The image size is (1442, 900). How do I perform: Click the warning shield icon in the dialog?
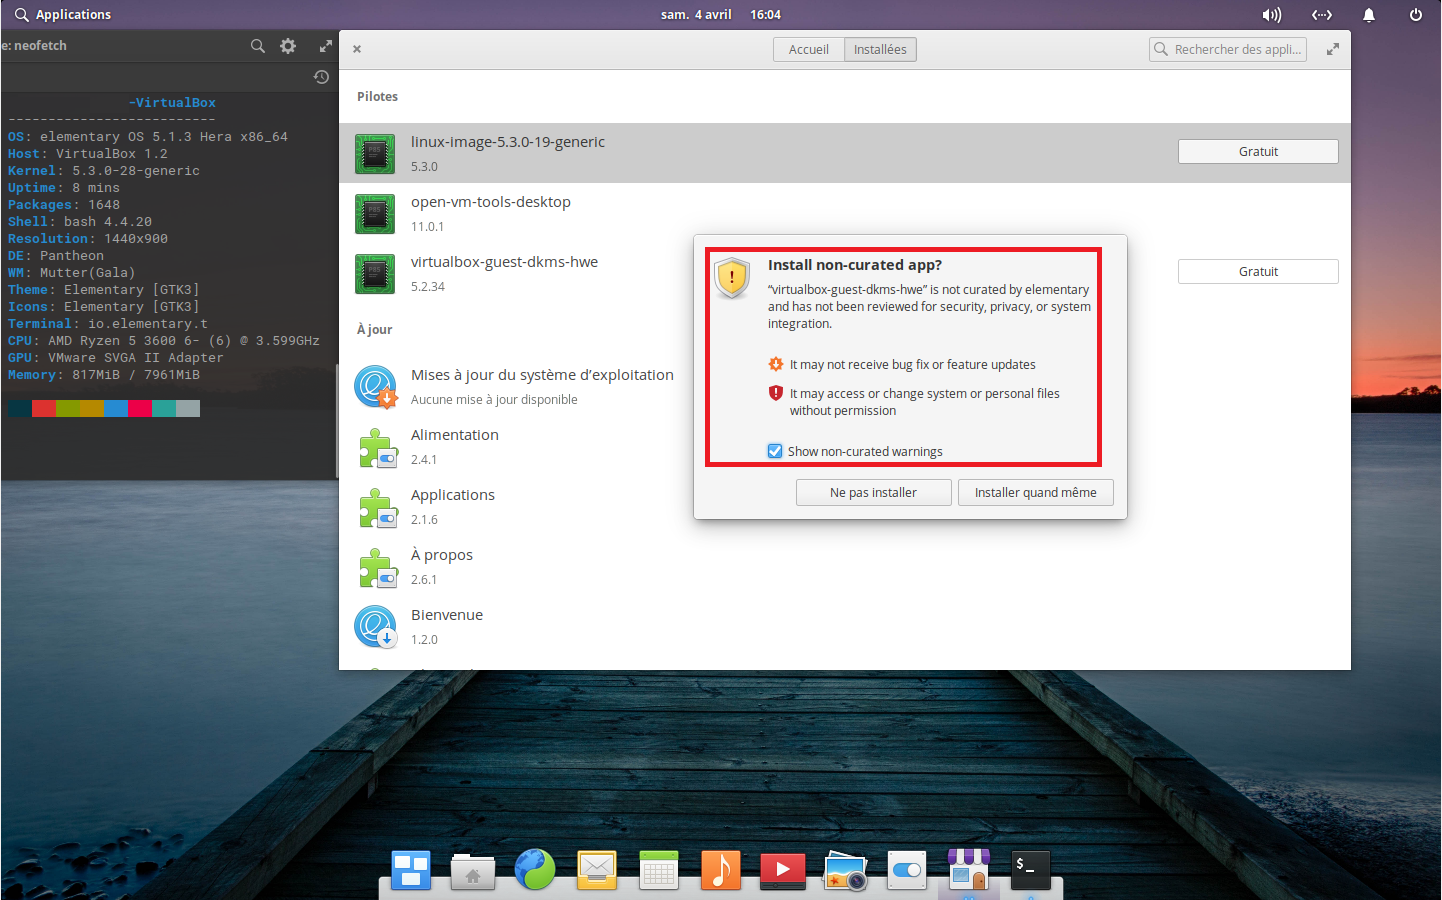[x=732, y=279]
